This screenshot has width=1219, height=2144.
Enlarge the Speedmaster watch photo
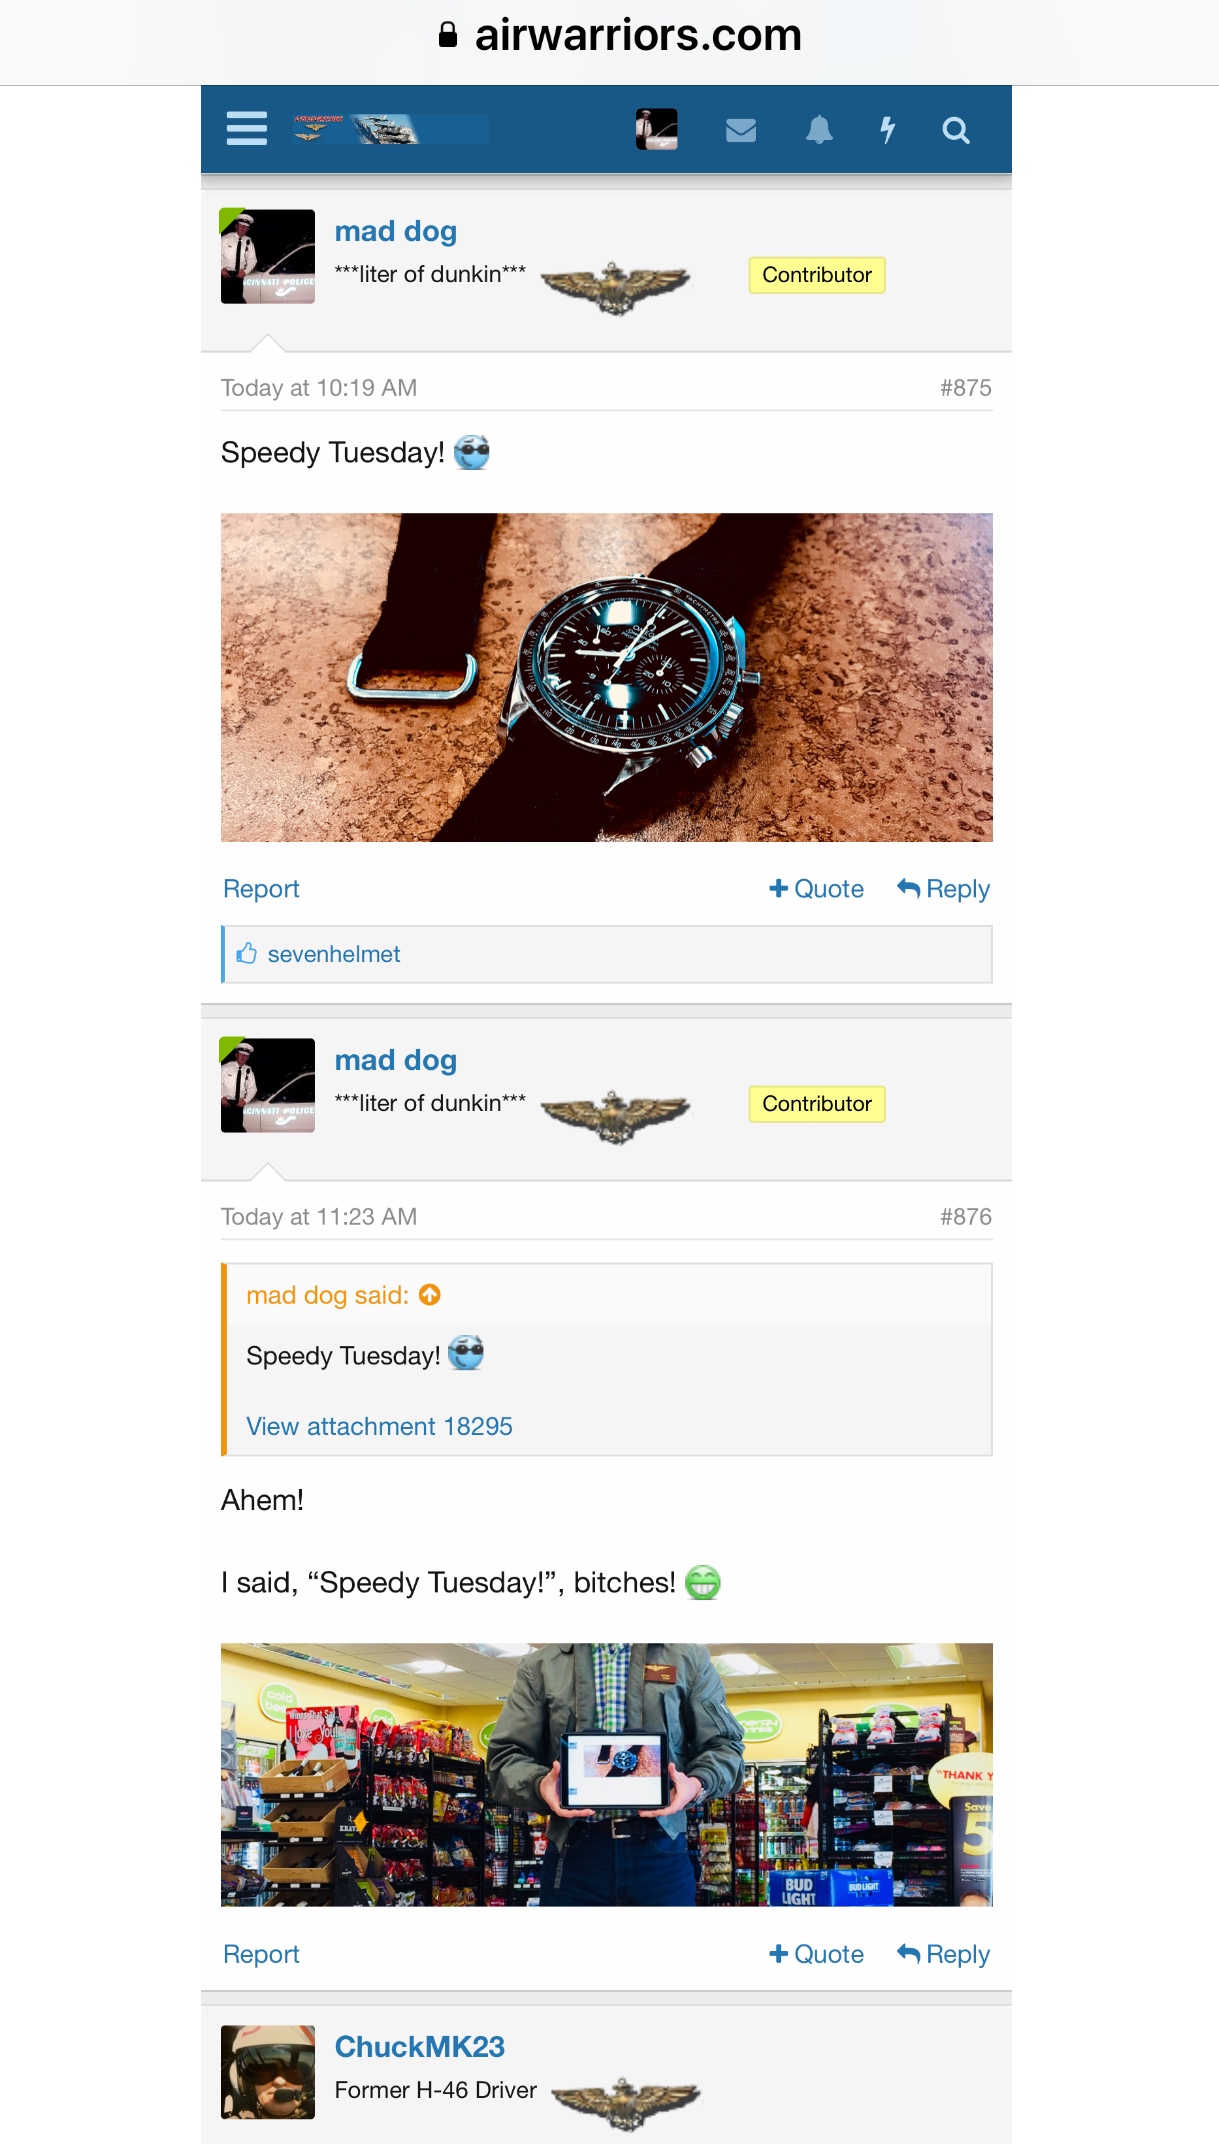(x=607, y=677)
